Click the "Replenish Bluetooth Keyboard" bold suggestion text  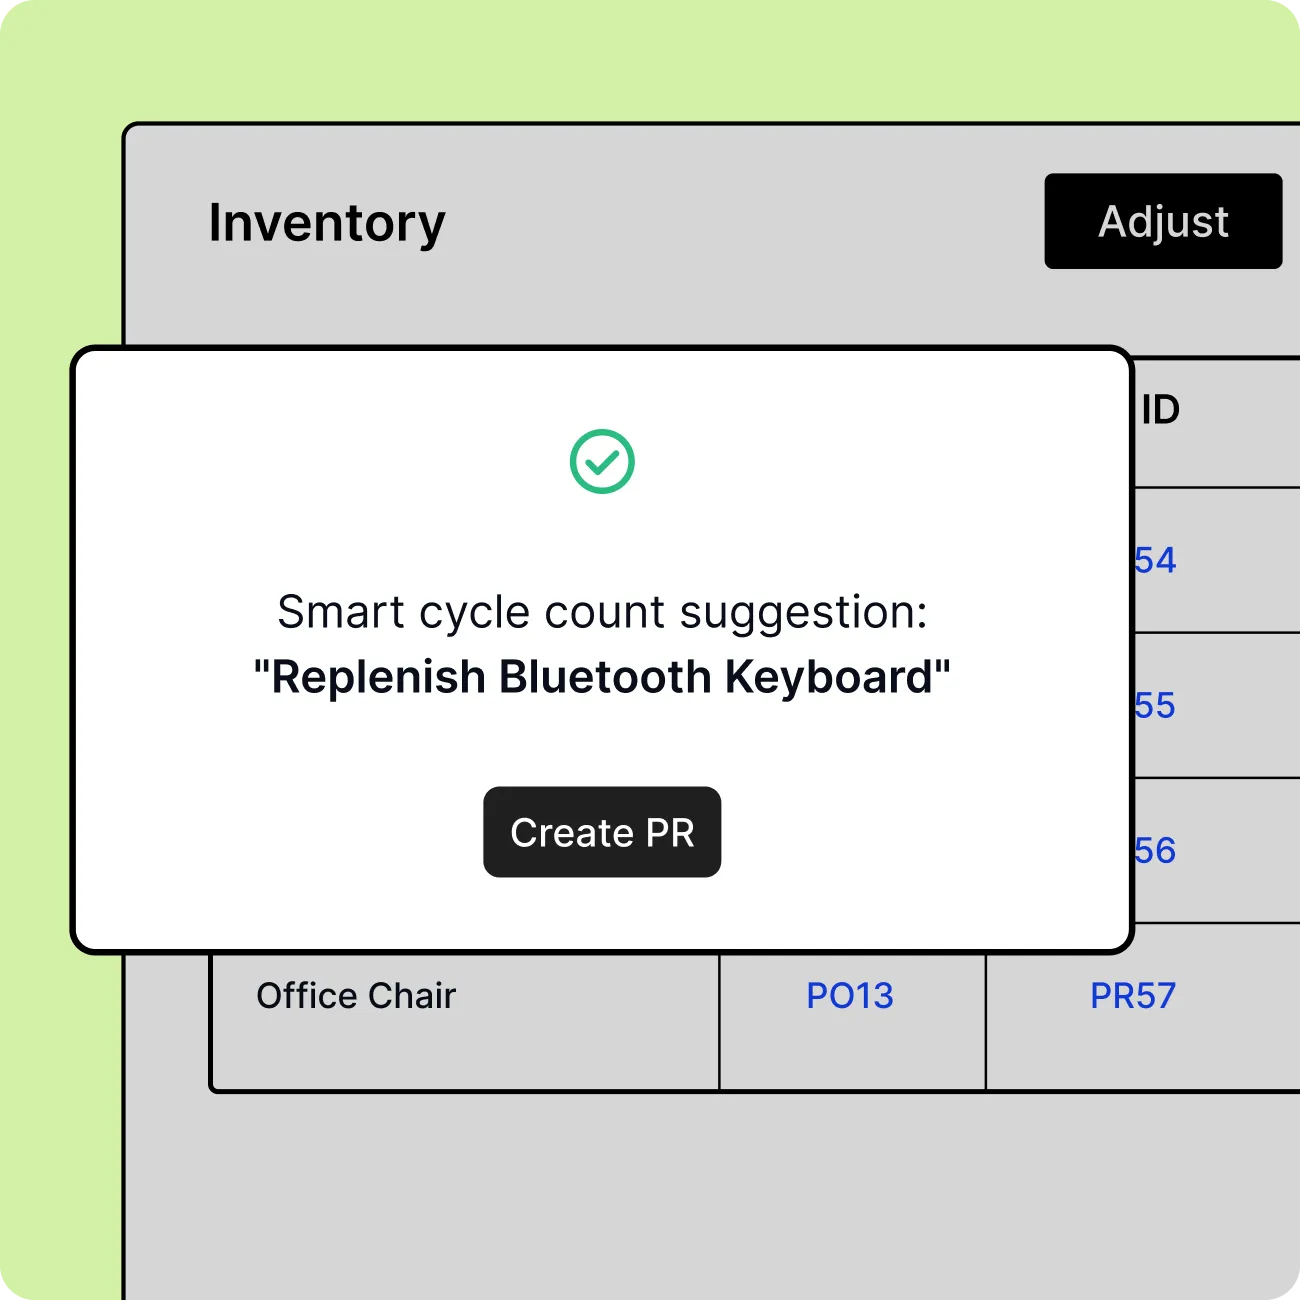point(602,677)
